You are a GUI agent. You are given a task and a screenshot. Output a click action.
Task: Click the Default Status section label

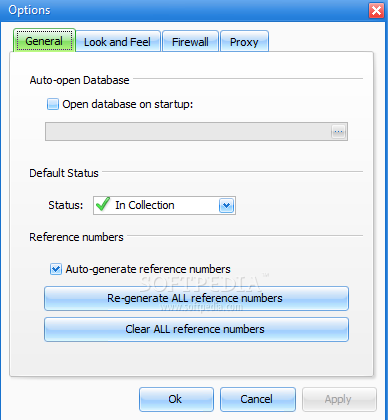(x=64, y=173)
